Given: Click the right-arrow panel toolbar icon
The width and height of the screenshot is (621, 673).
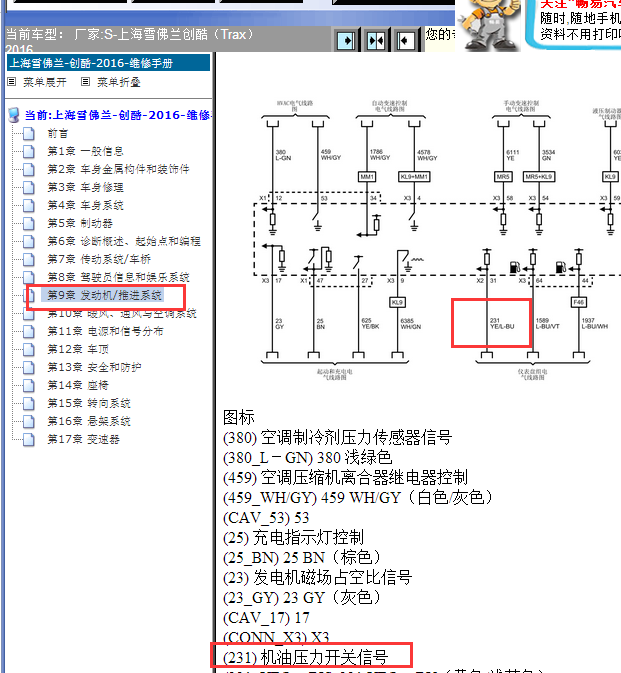Looking at the screenshot, I should click(x=345, y=41).
